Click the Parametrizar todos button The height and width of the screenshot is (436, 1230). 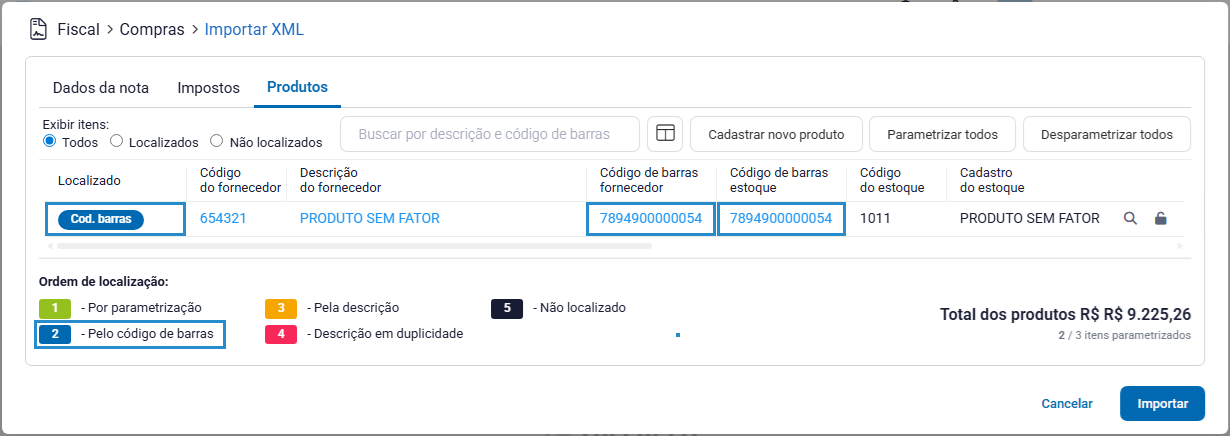[942, 134]
